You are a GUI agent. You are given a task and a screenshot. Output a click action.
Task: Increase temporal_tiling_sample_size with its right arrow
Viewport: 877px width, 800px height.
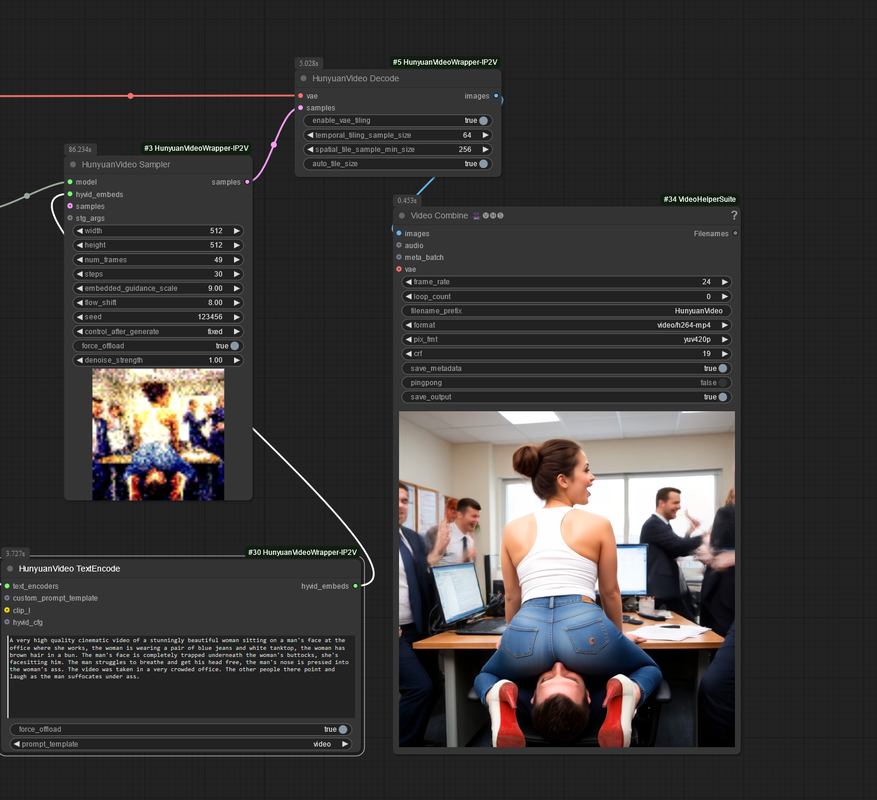[485, 135]
